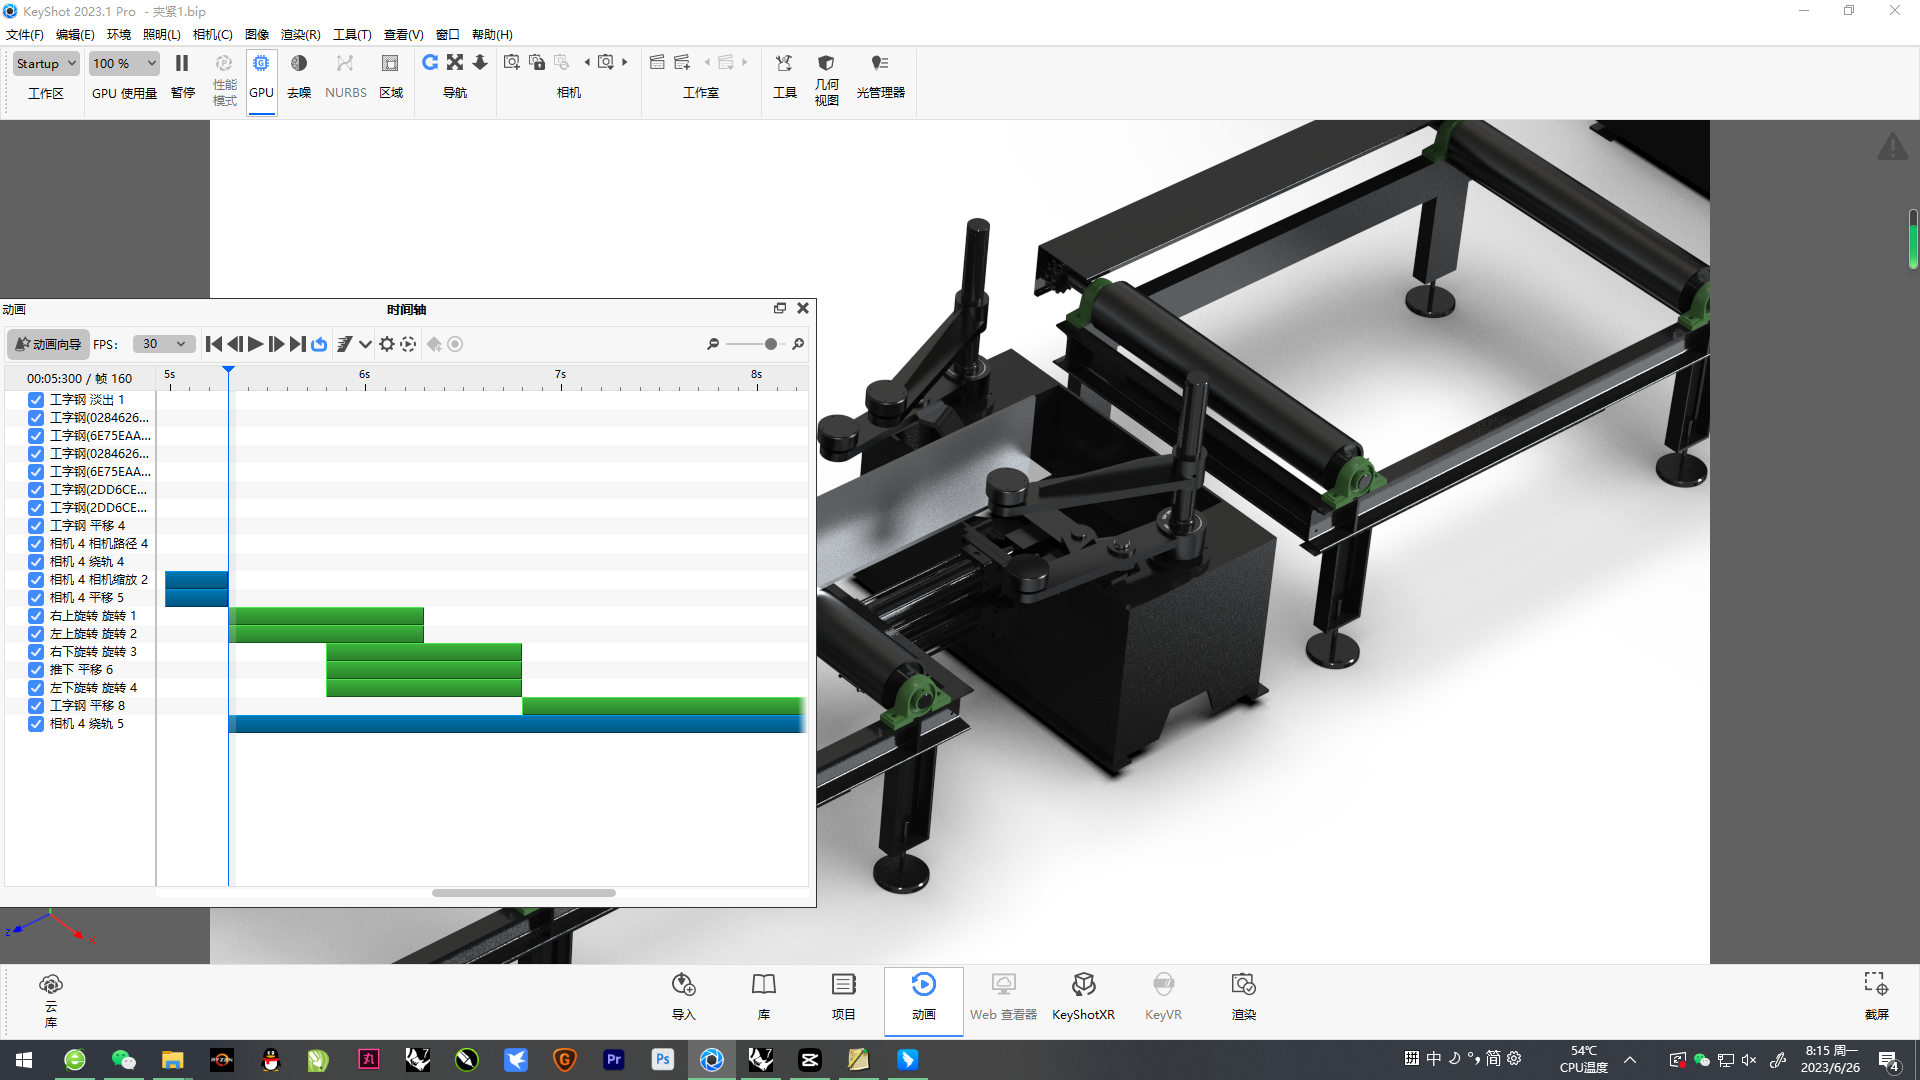Uncheck the 推下 平移 6 track
Image resolution: width=1920 pixels, height=1080 pixels.
[35, 669]
